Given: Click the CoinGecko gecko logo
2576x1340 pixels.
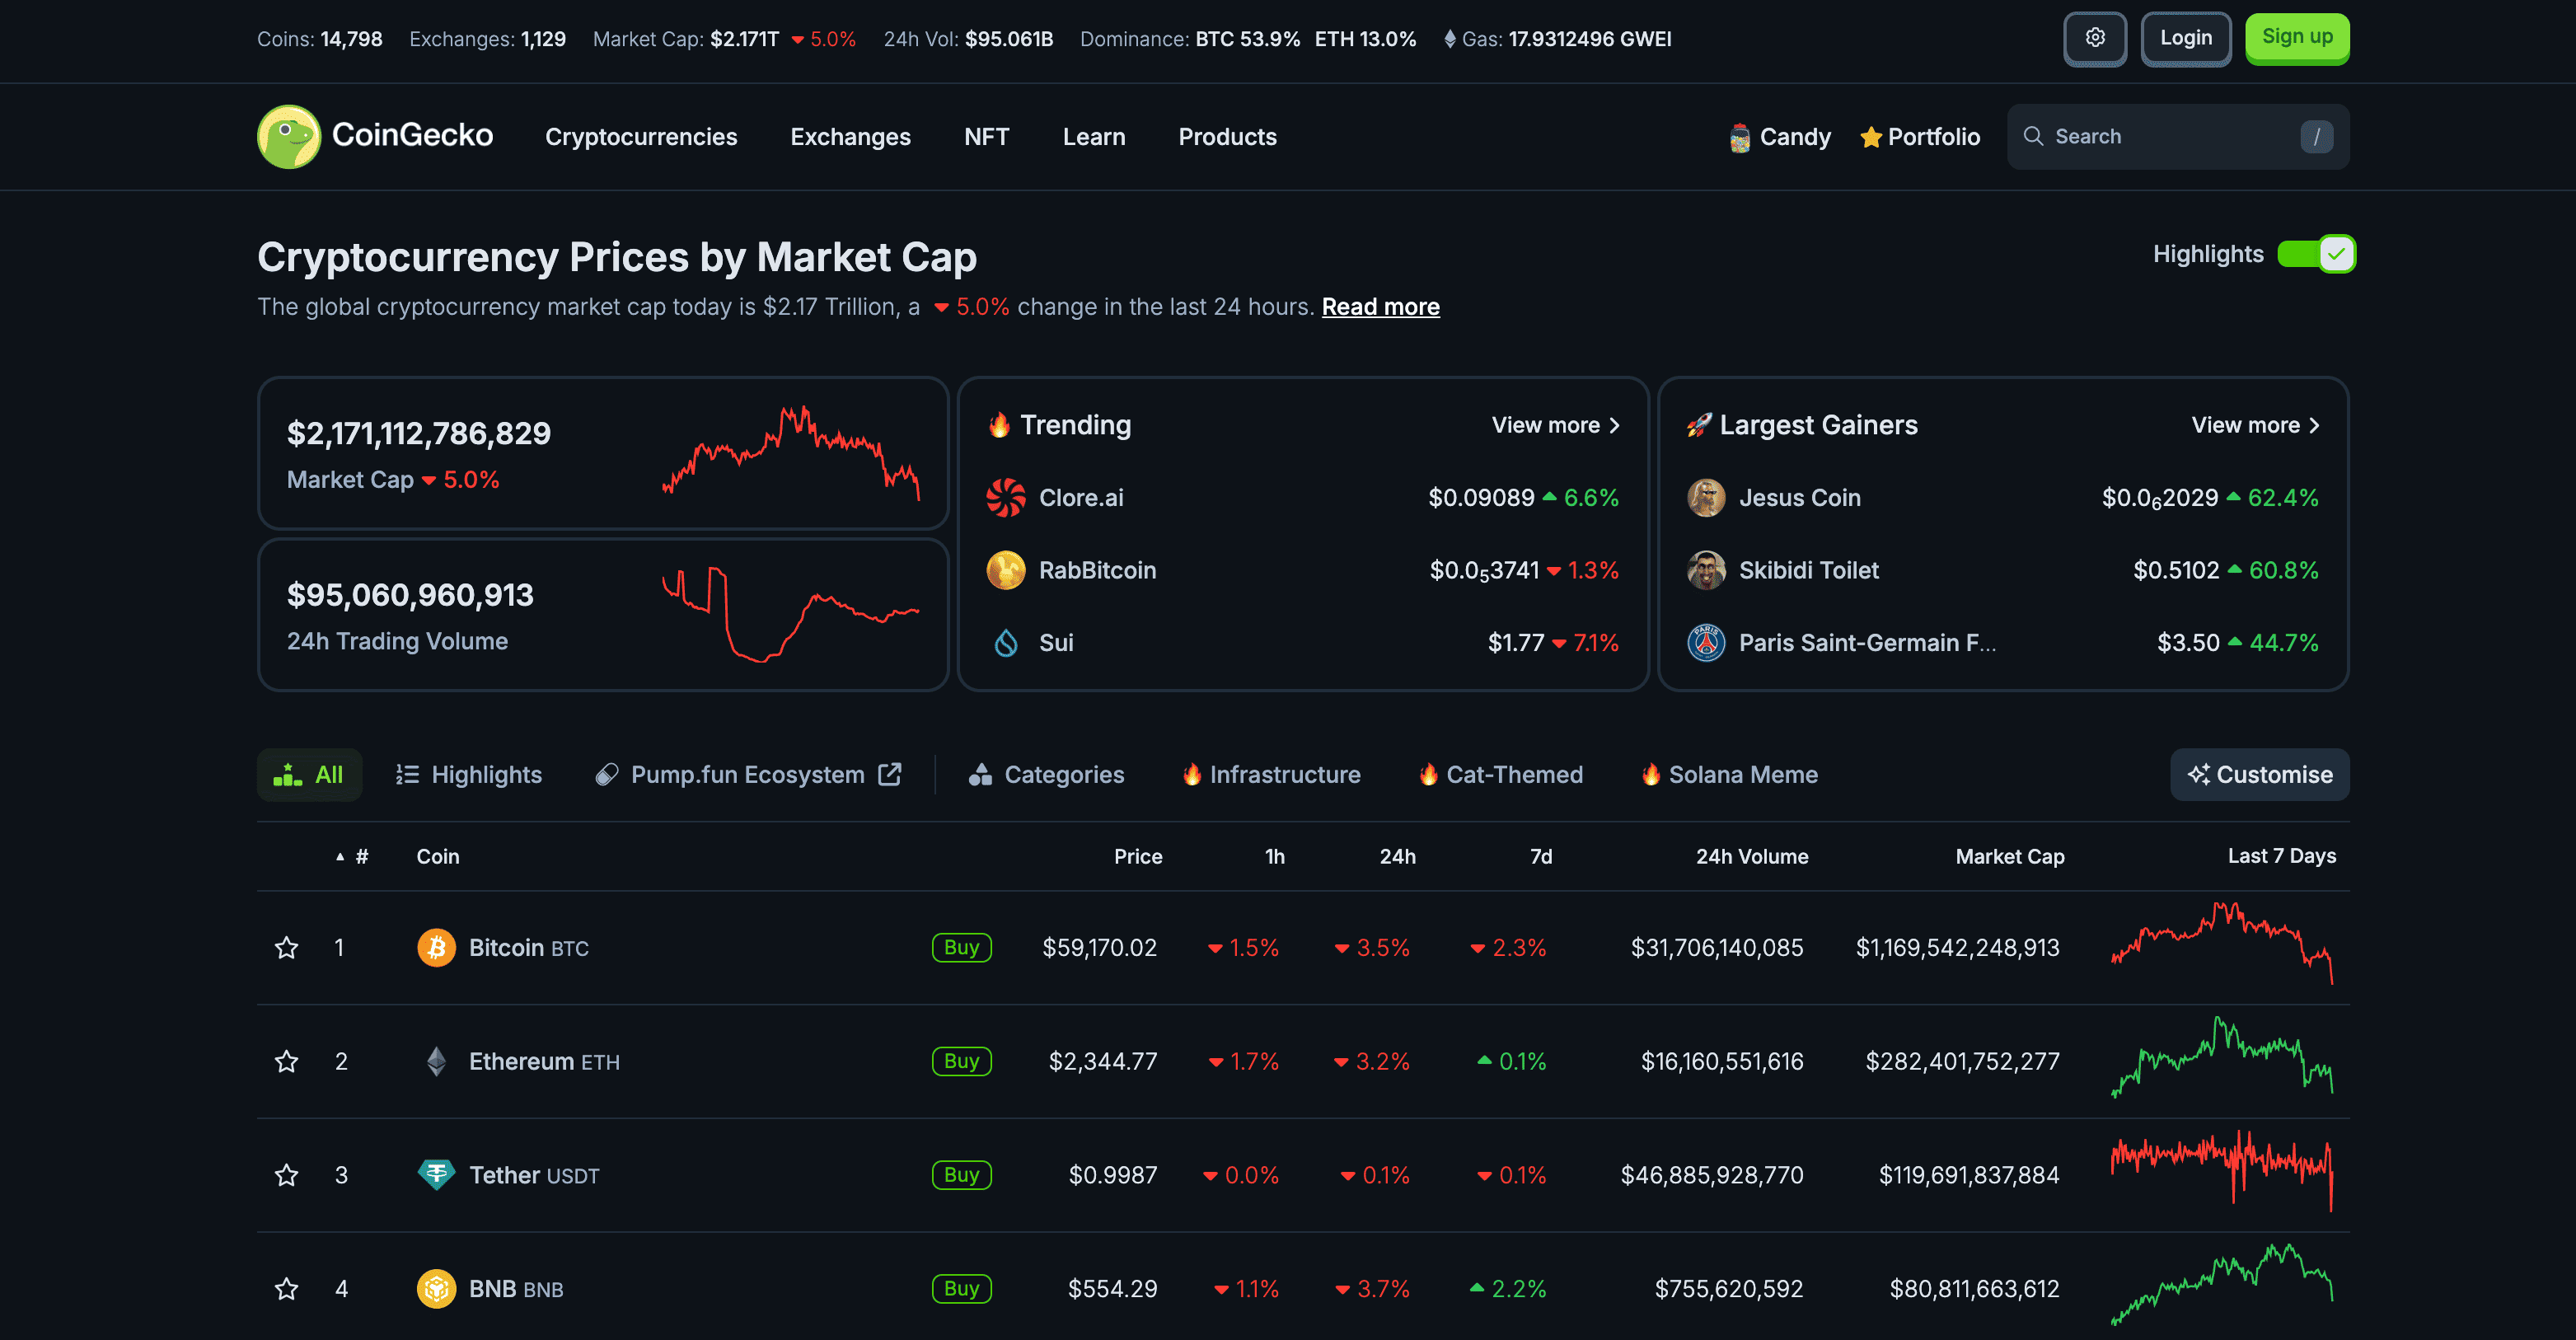Looking at the screenshot, I should (x=288, y=136).
